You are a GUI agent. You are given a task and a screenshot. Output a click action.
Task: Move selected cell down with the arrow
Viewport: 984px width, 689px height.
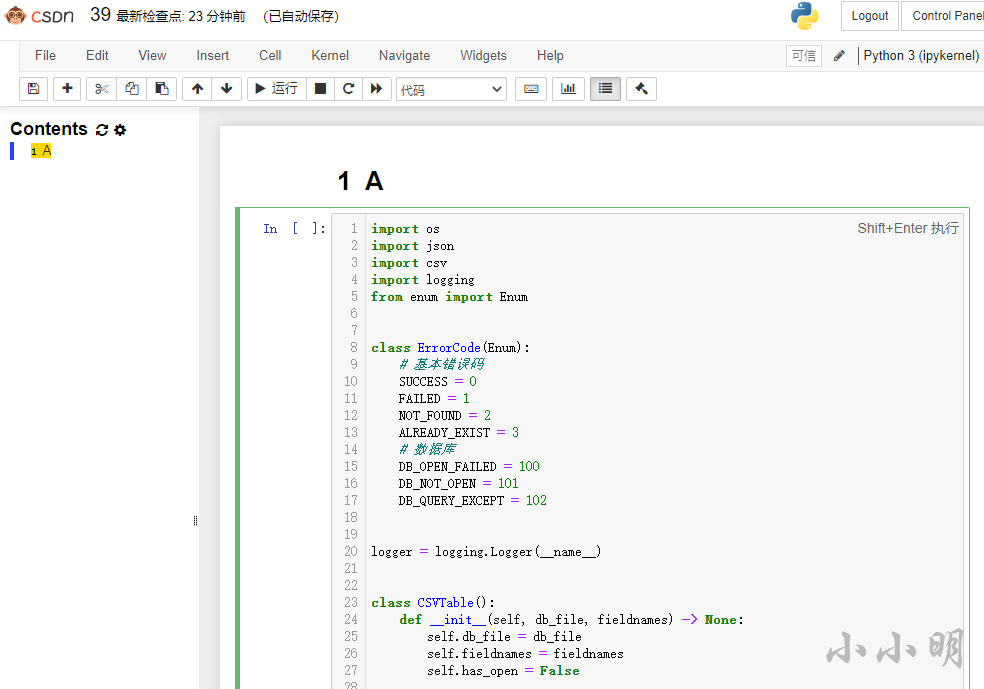coord(227,89)
